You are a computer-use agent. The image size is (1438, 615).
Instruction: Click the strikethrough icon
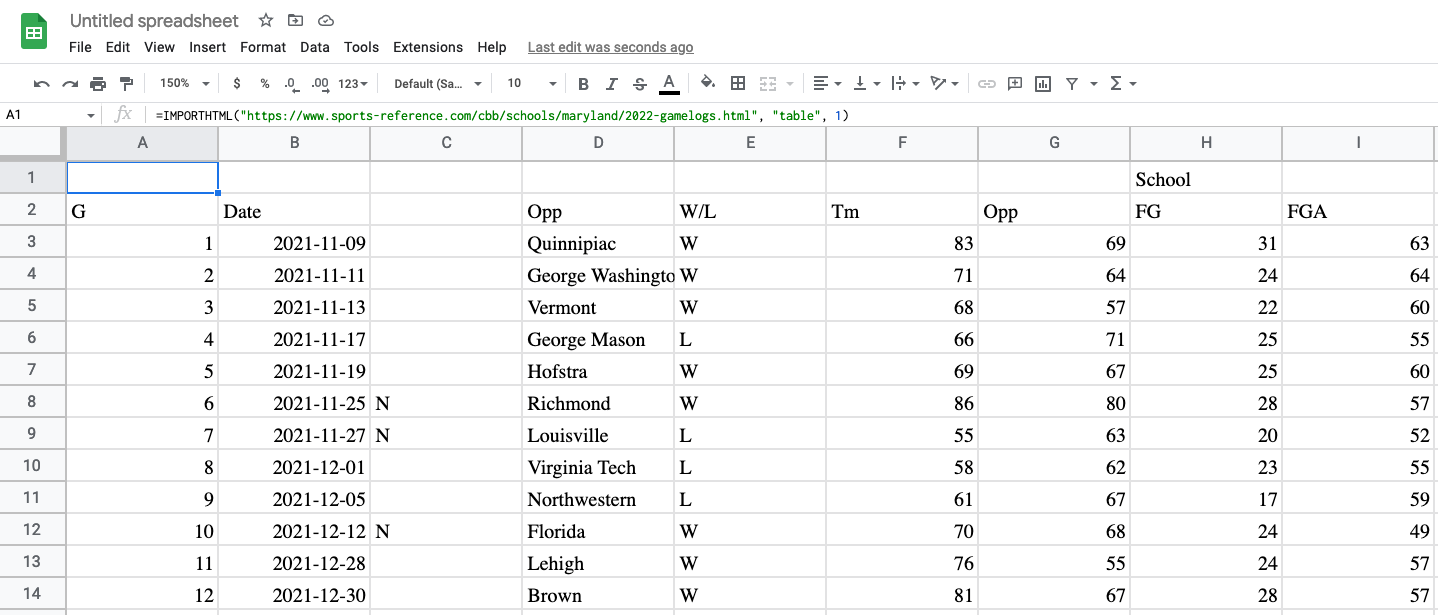pos(639,83)
